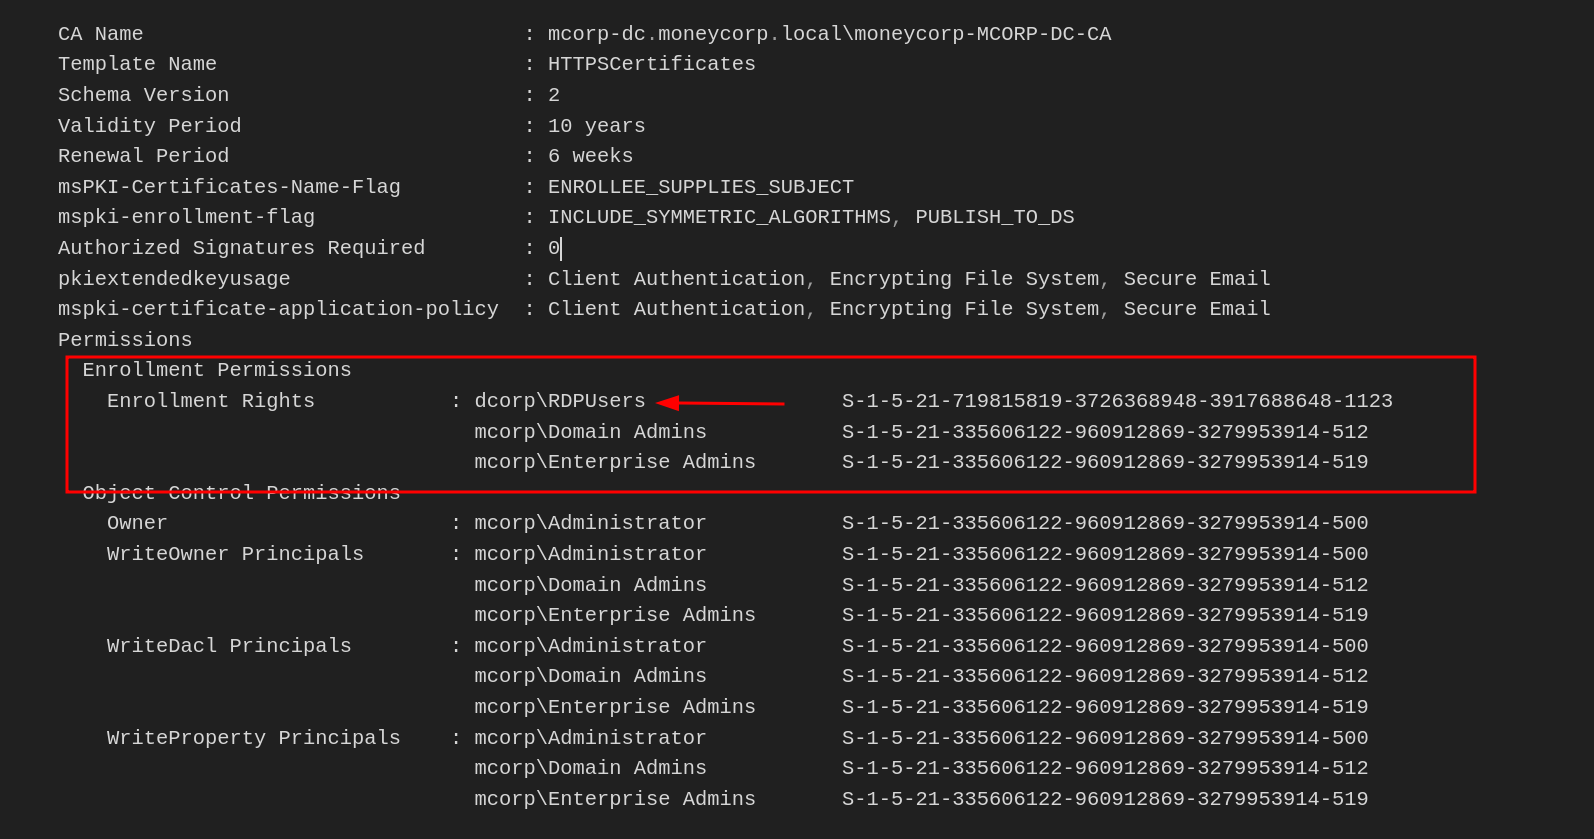The width and height of the screenshot is (1594, 839).
Task: Click the WriteProperty Principals label
Action: click(x=253, y=738)
